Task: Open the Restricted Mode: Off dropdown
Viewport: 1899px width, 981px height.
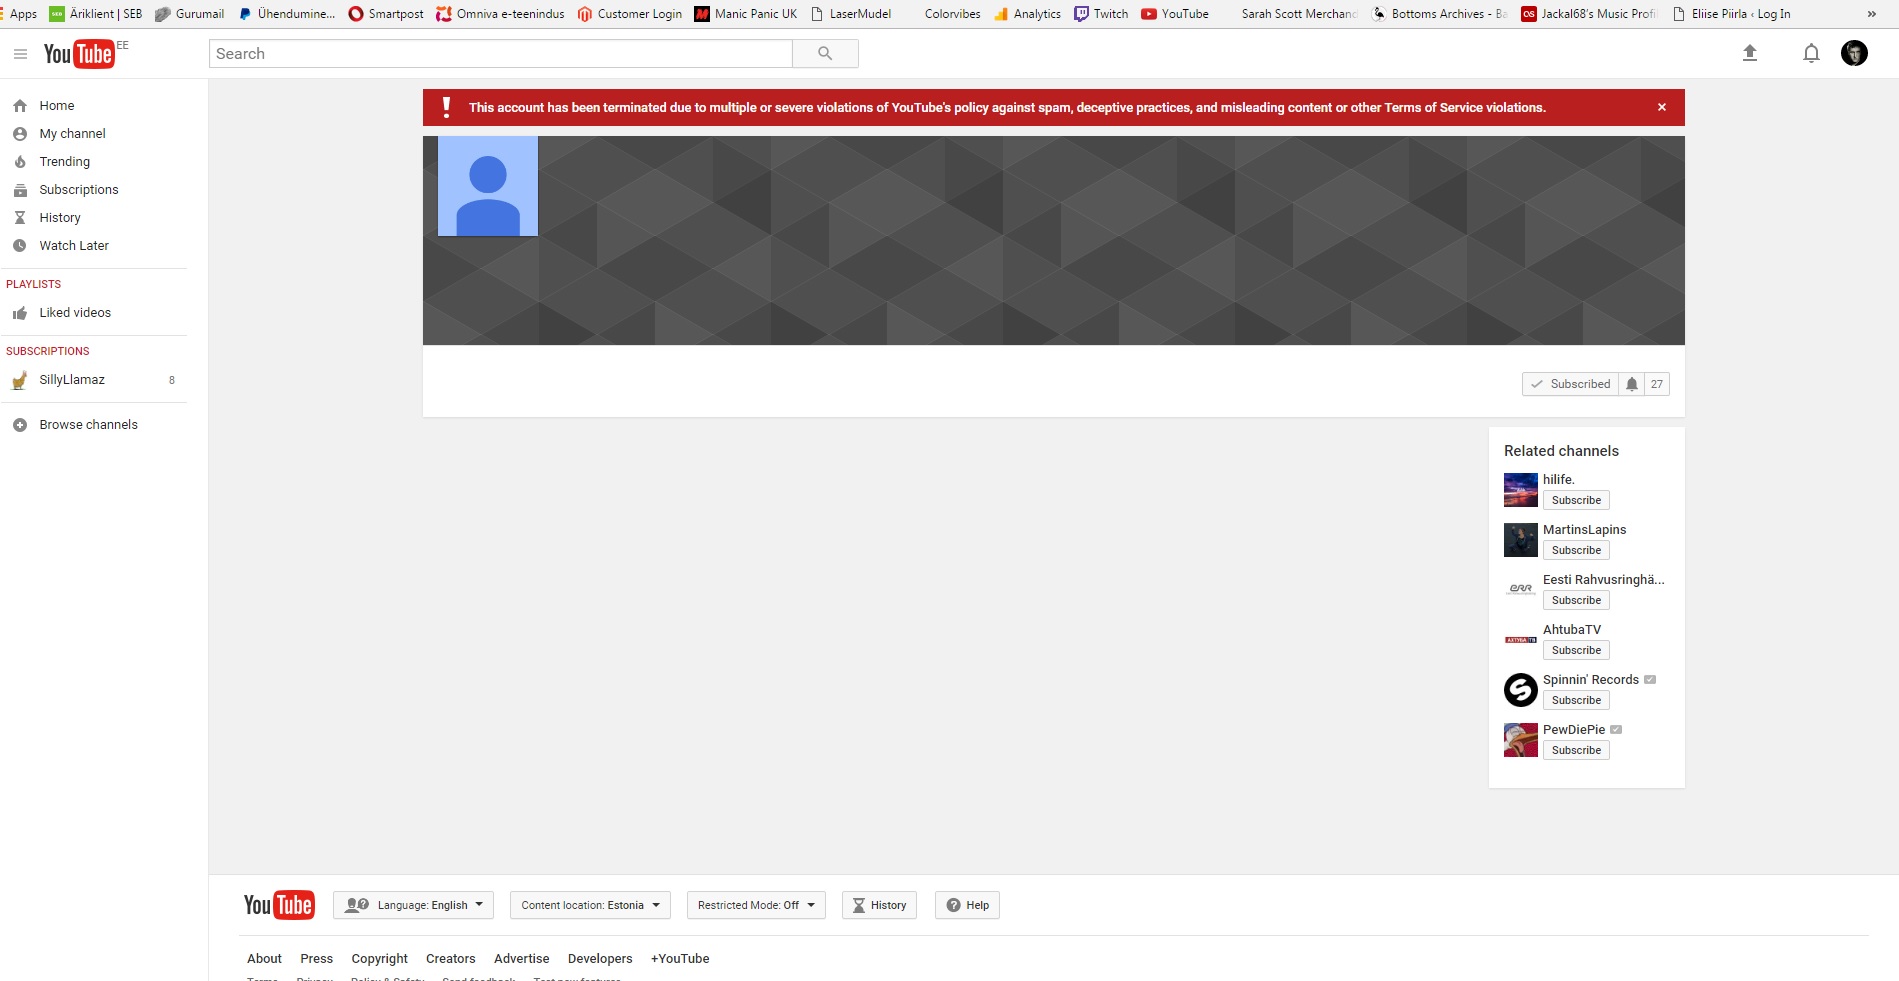Action: (756, 905)
